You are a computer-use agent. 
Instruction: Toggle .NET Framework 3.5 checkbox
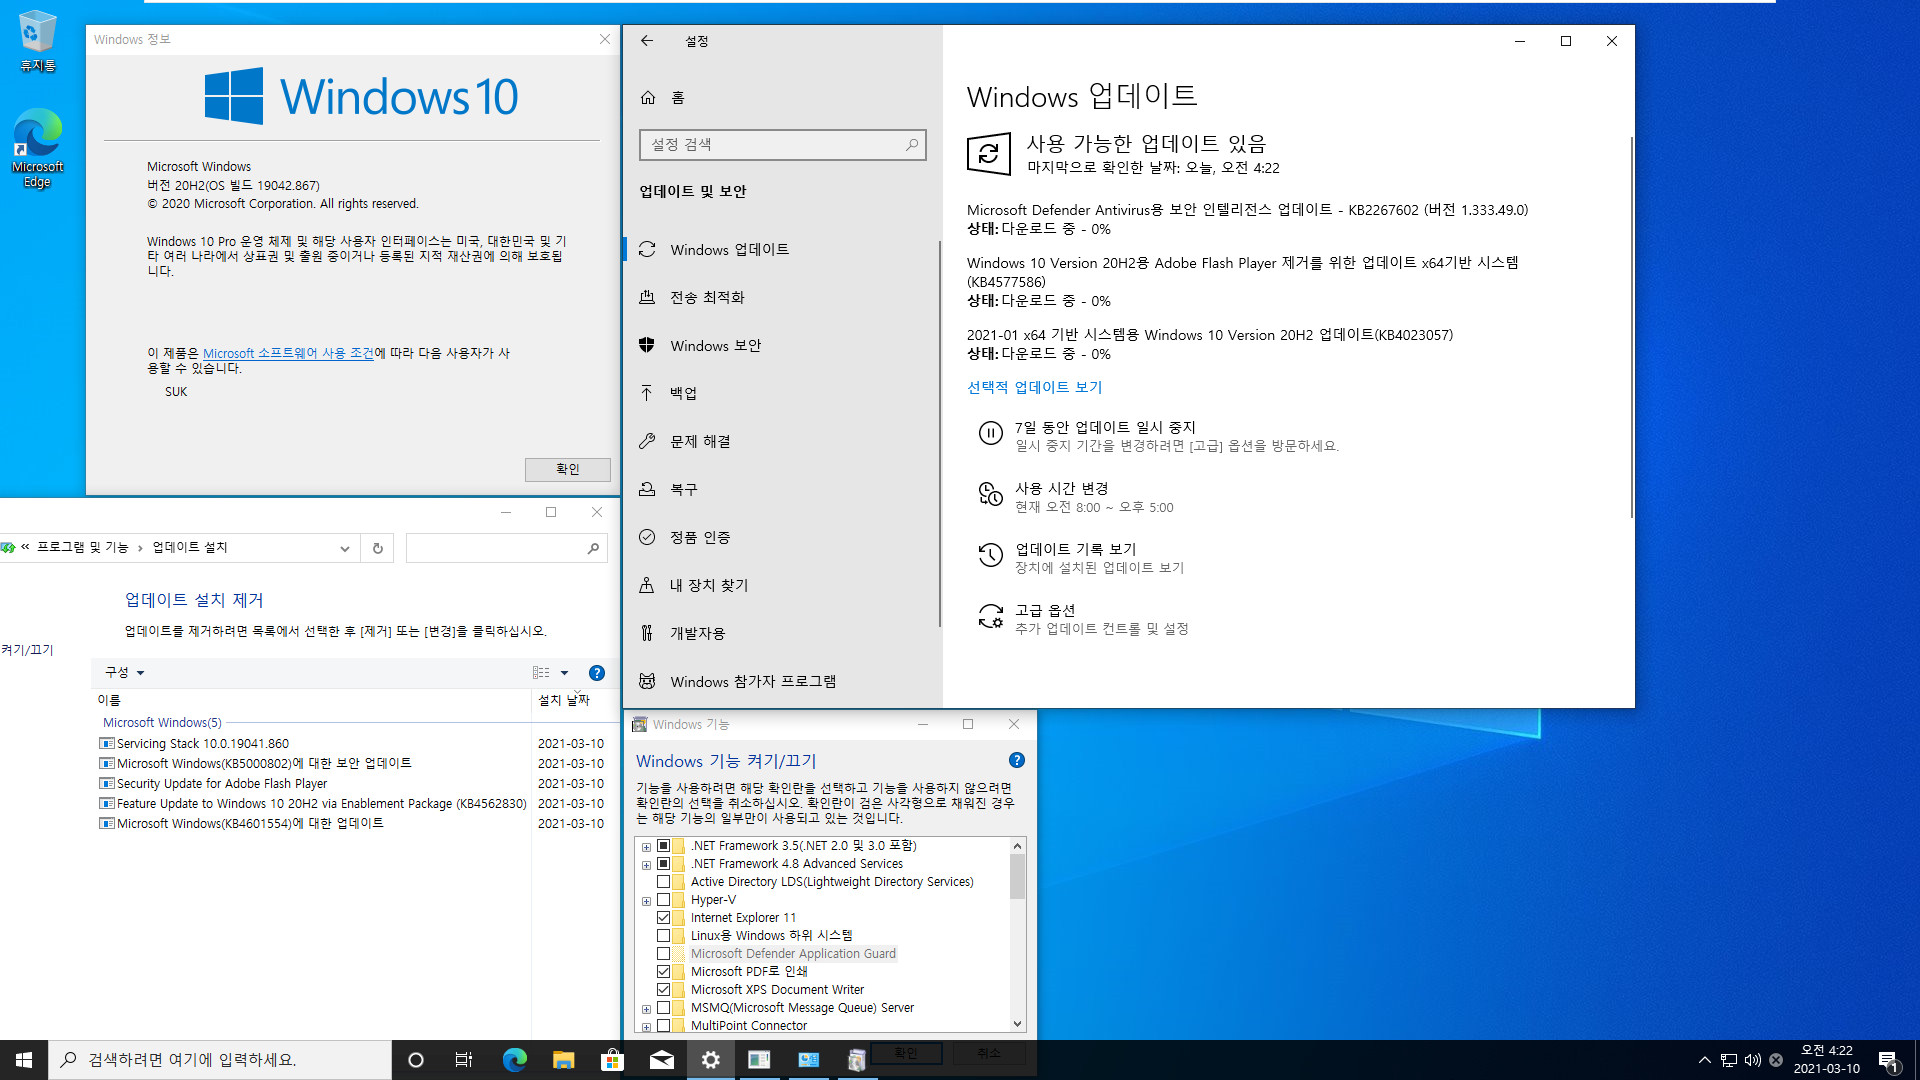click(663, 846)
